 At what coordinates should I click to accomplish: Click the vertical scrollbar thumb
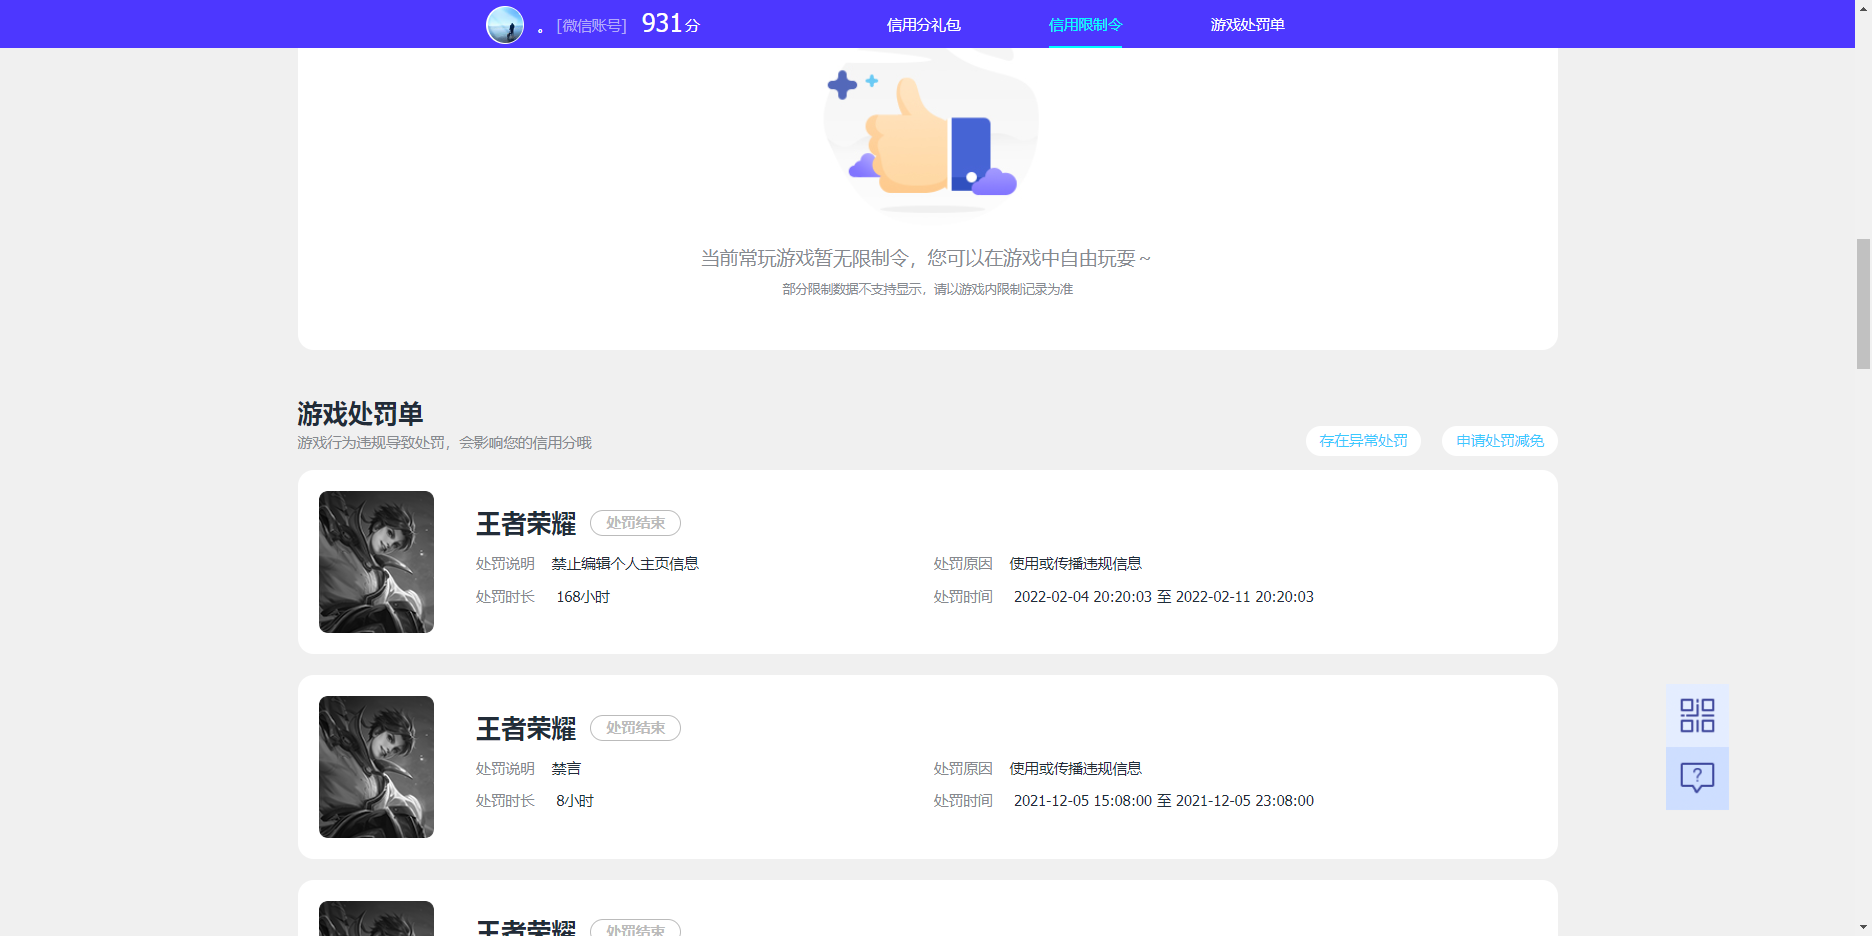pyautogui.click(x=1863, y=304)
